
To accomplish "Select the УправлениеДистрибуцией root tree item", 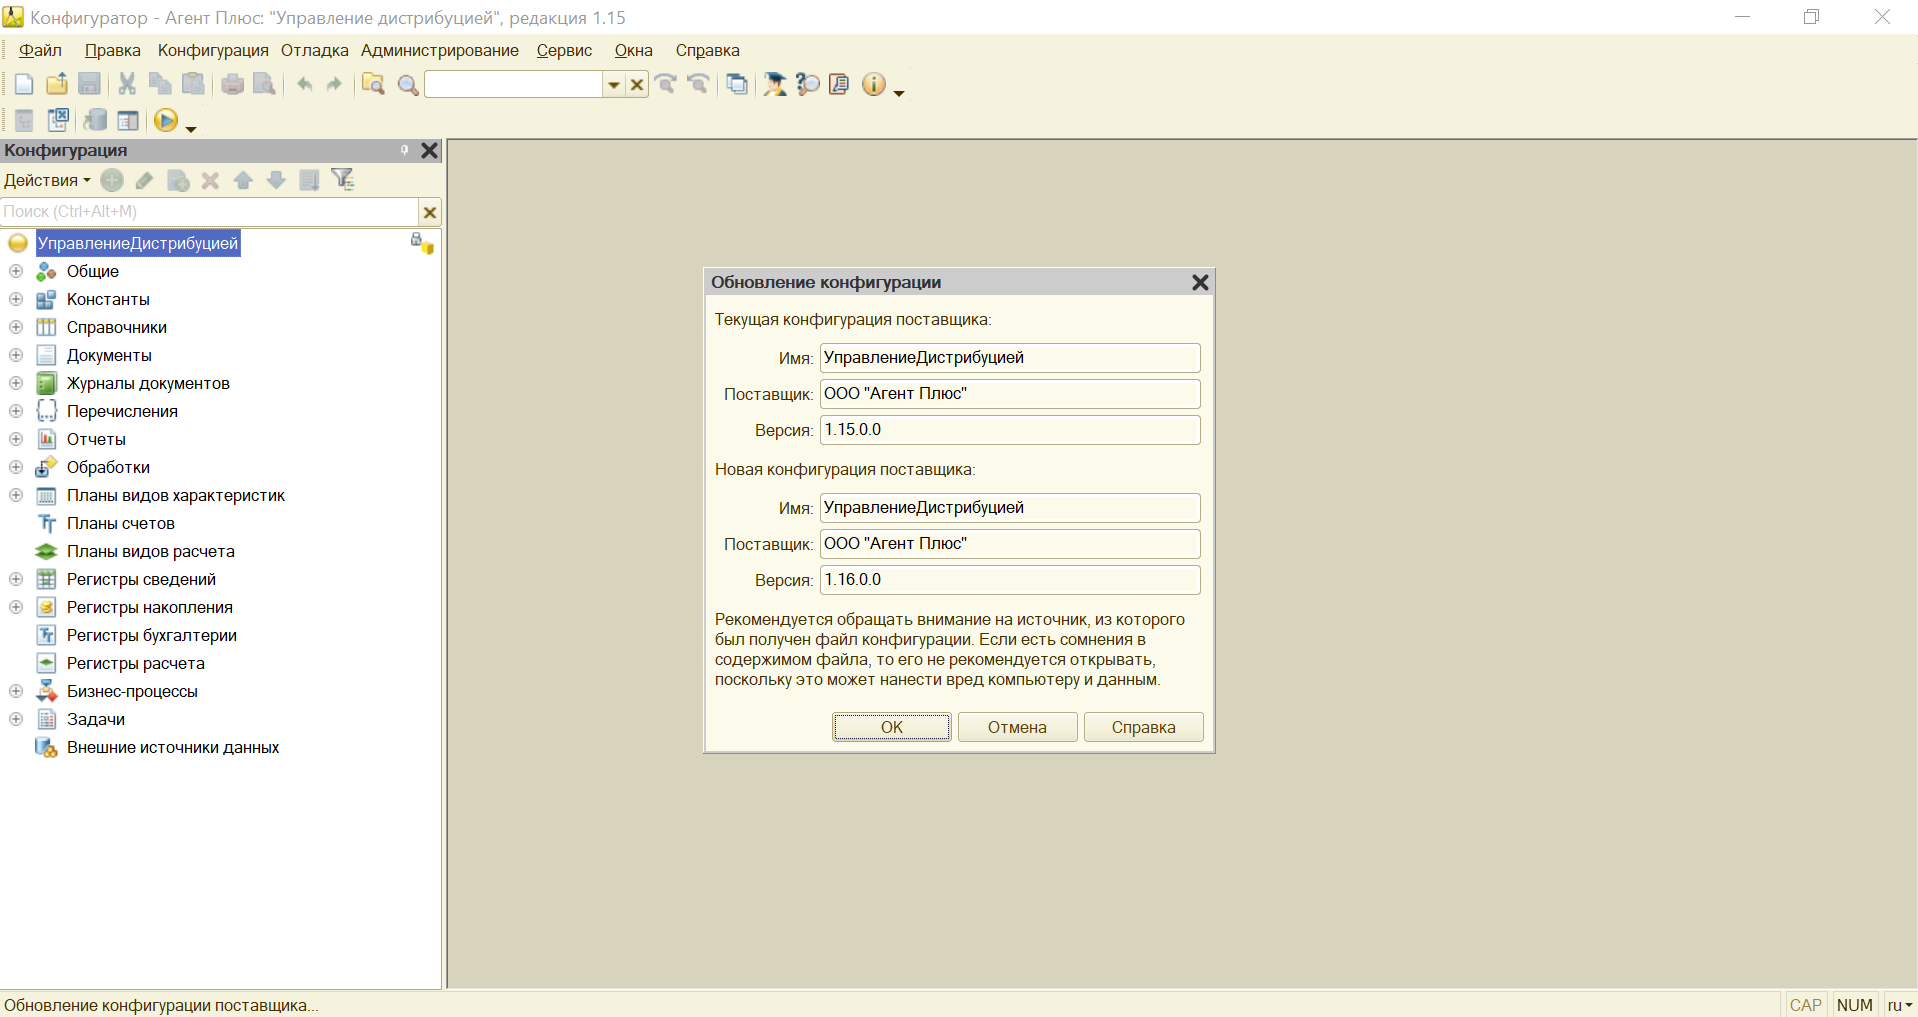I will [x=138, y=243].
